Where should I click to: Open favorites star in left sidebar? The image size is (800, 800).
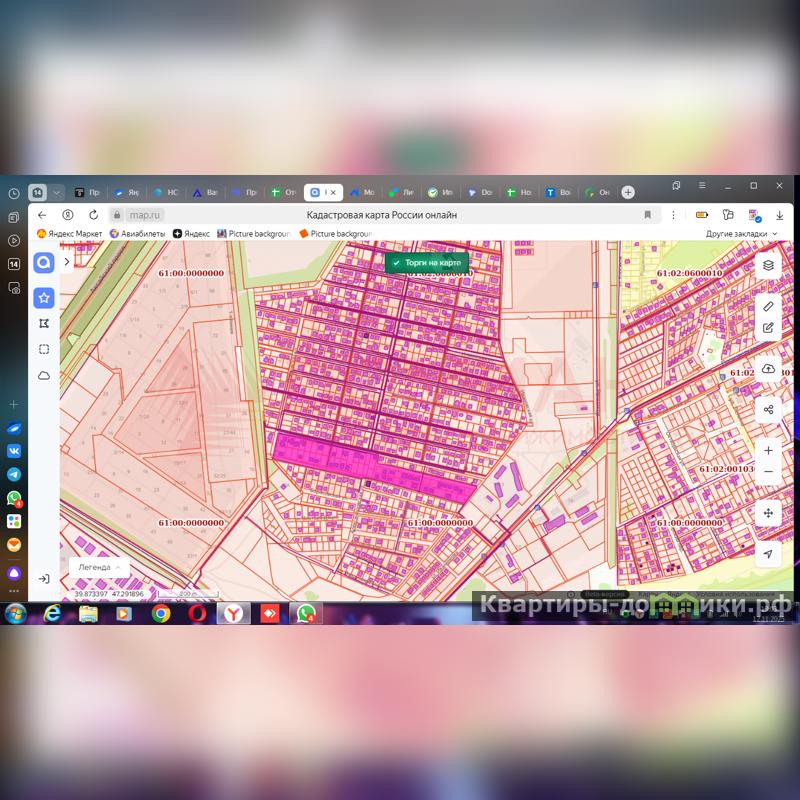pos(44,298)
